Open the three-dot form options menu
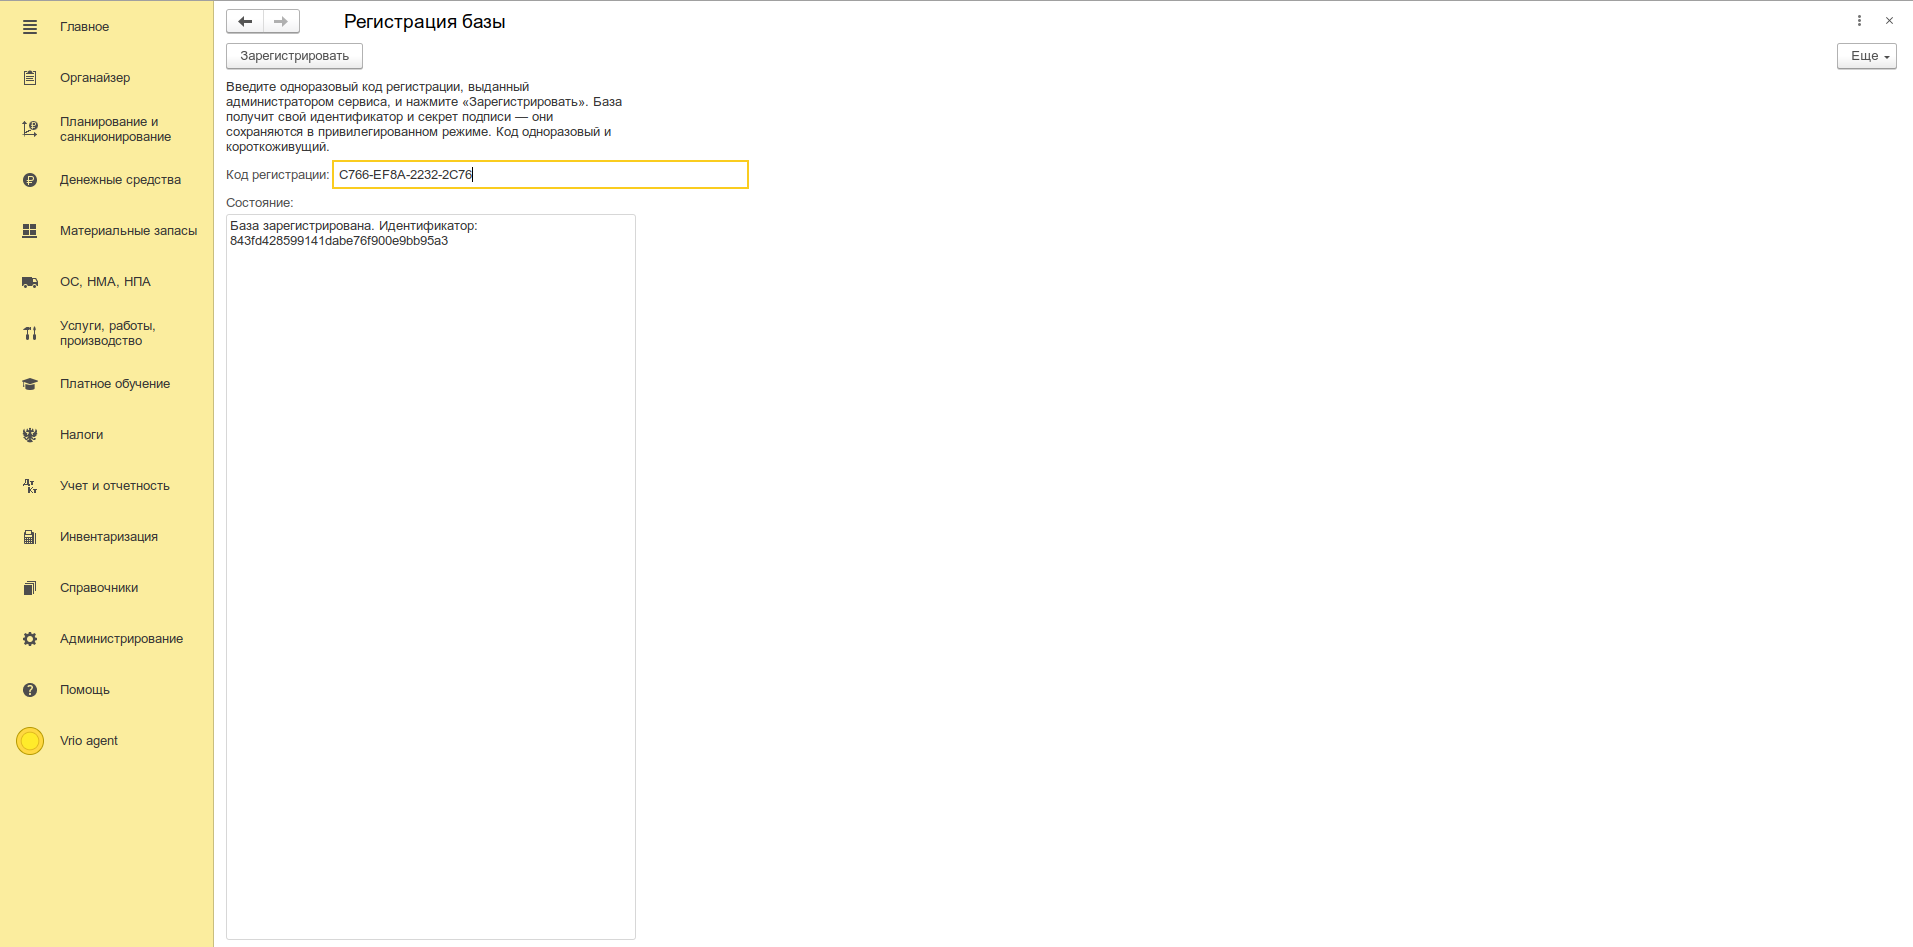The image size is (1913, 947). (x=1859, y=21)
